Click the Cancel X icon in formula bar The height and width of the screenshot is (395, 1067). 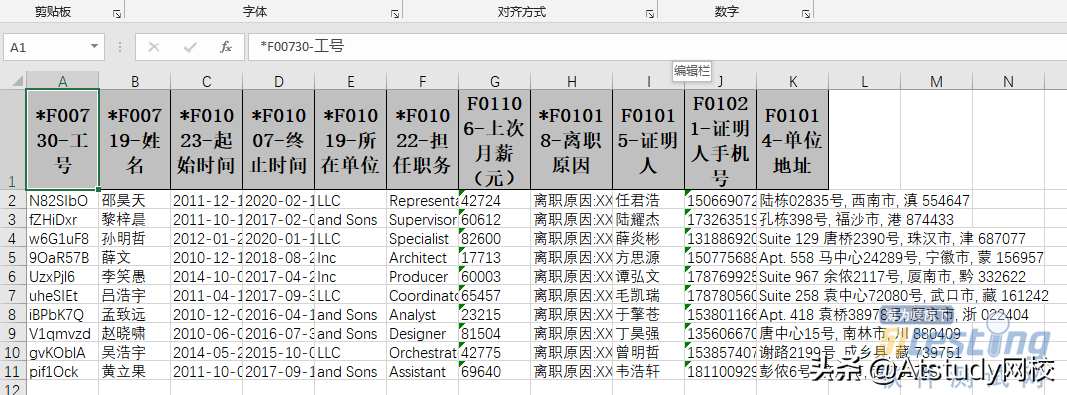(154, 47)
